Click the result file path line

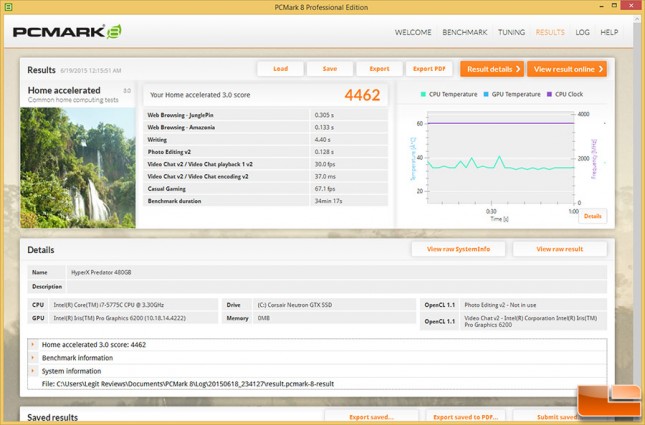[x=188, y=384]
